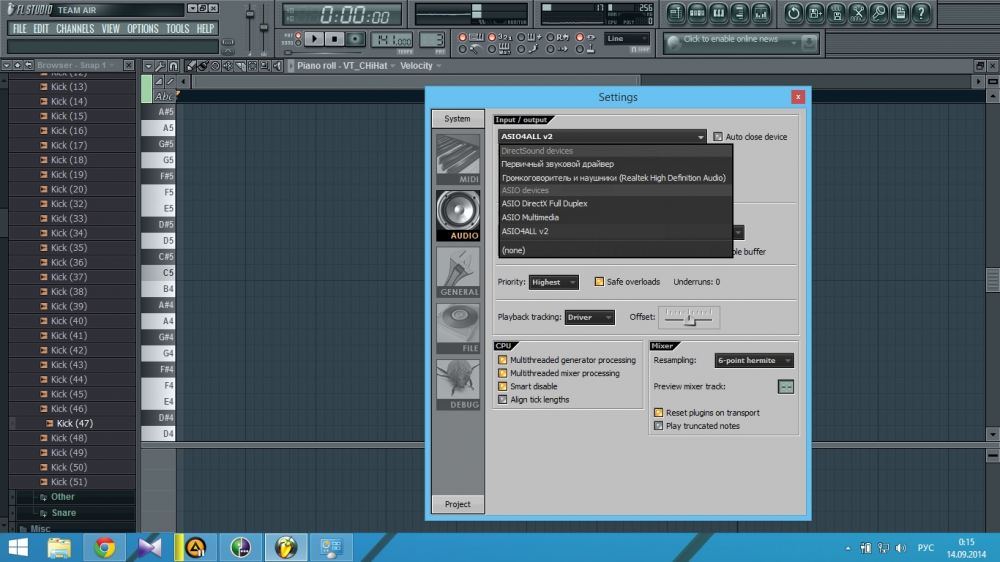Switch to the System settings tab
The width and height of the screenshot is (1000, 562).
tap(457, 119)
